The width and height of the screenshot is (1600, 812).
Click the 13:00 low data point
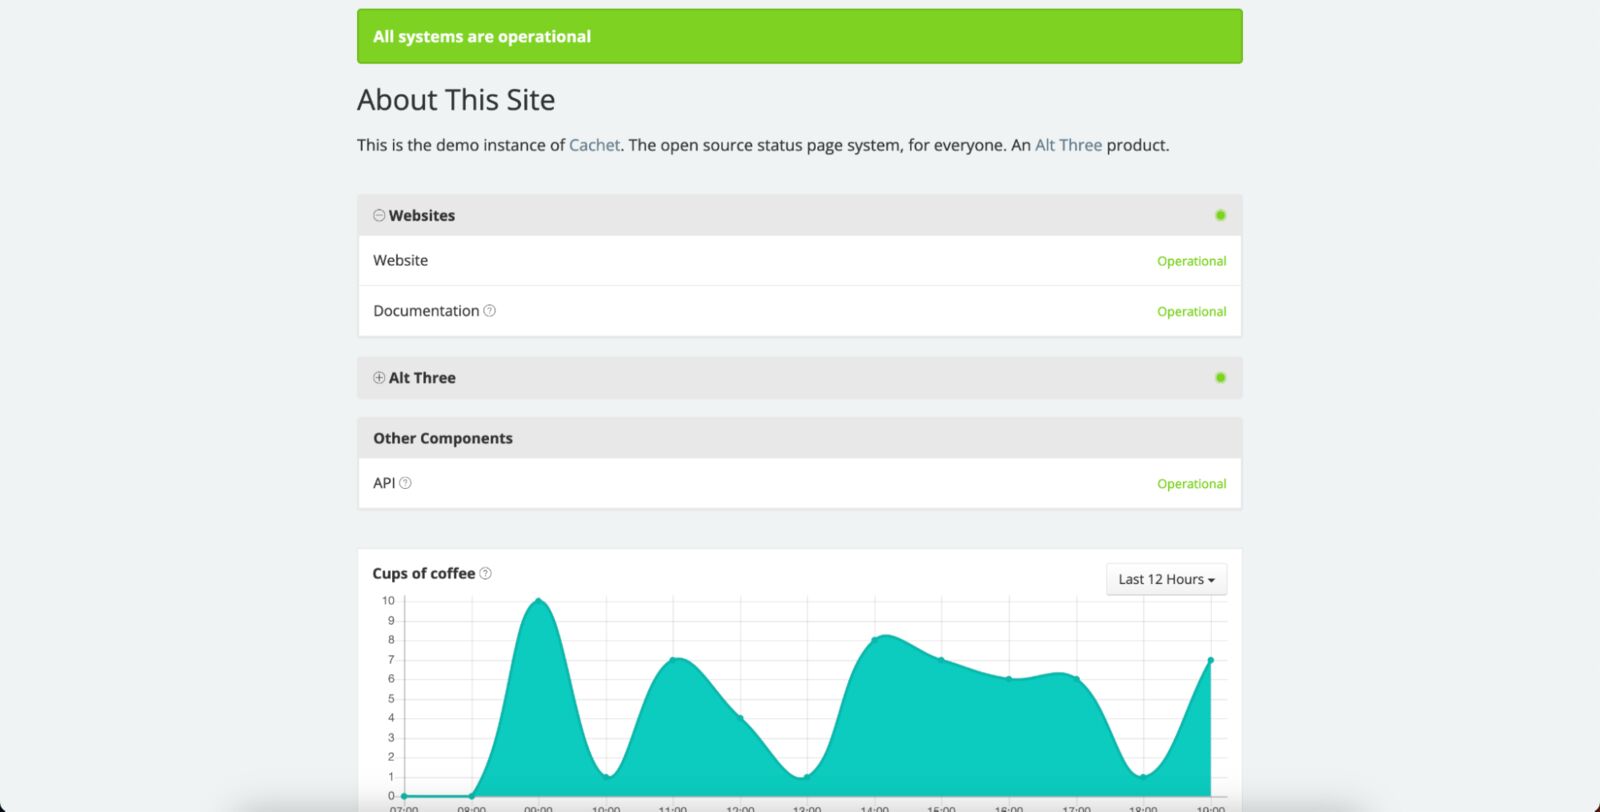coord(807,777)
